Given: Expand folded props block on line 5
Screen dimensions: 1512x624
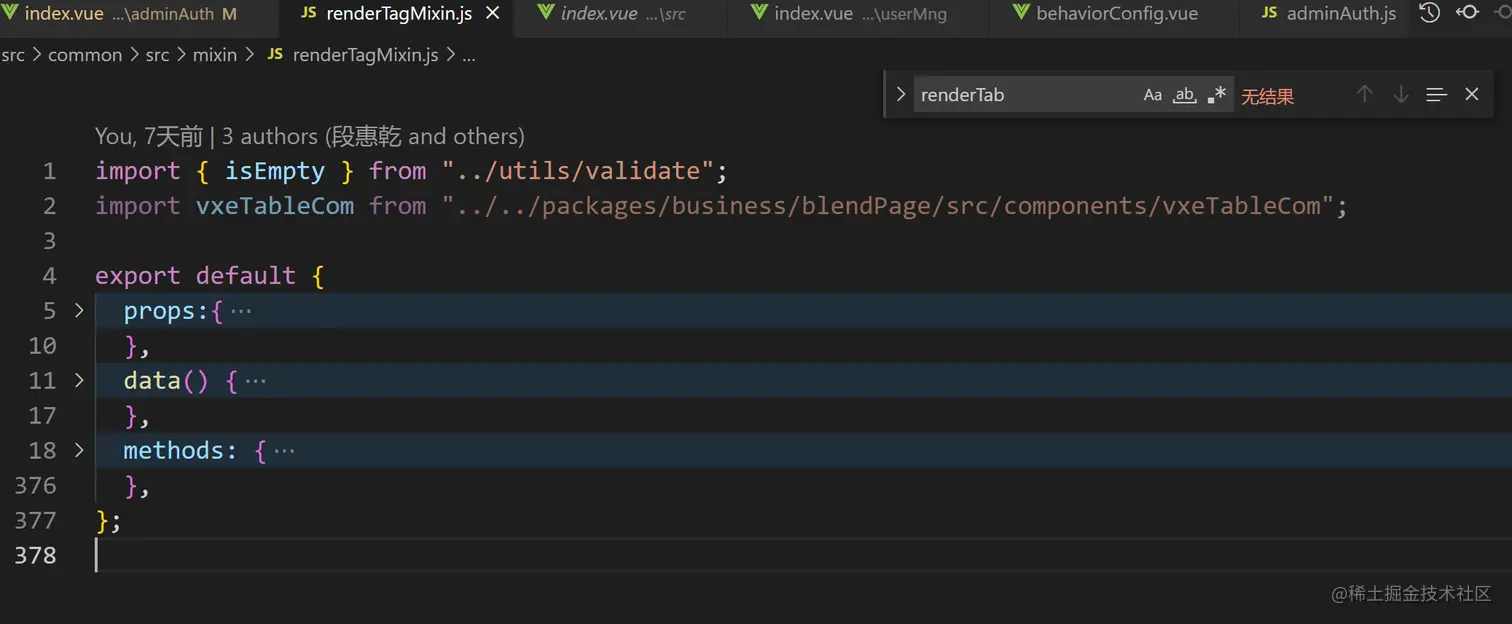Looking at the screenshot, I should coord(79,311).
